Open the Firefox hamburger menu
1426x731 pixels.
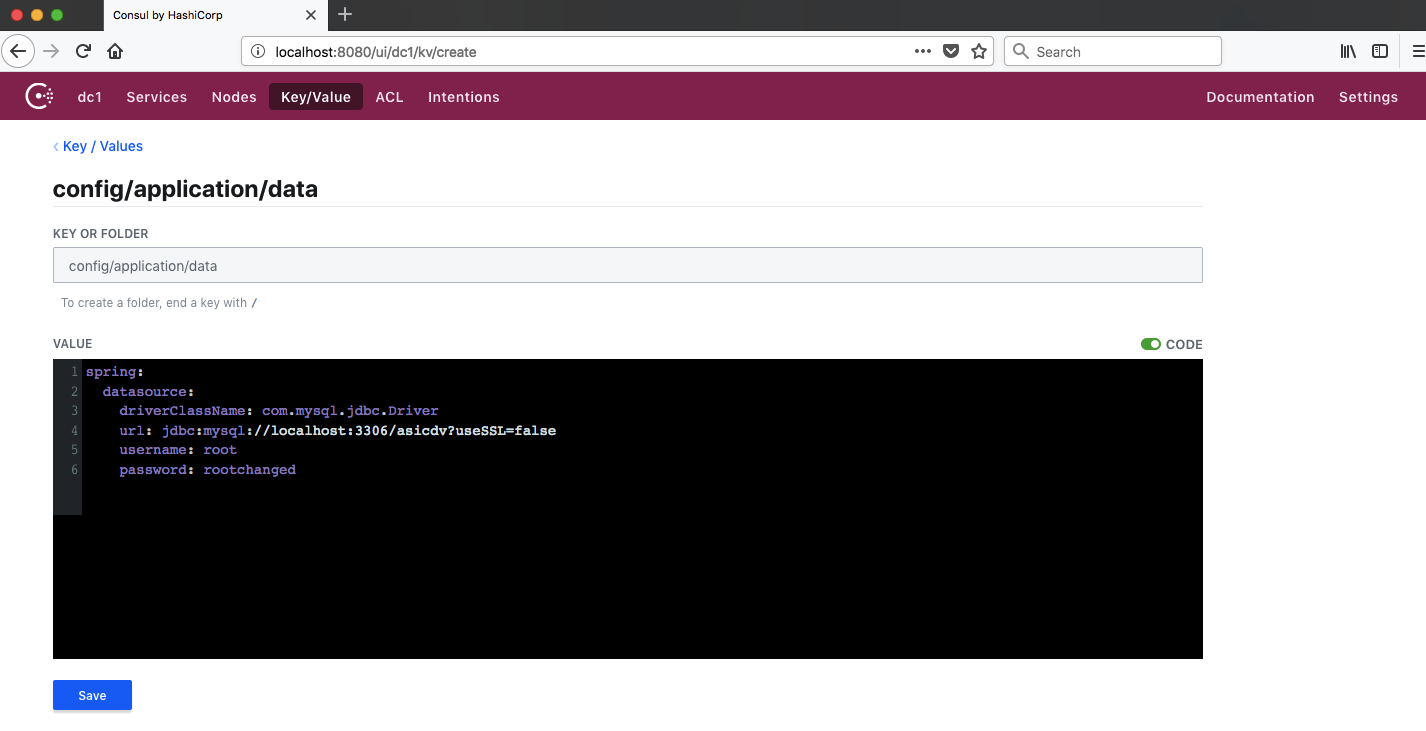click(x=1417, y=51)
